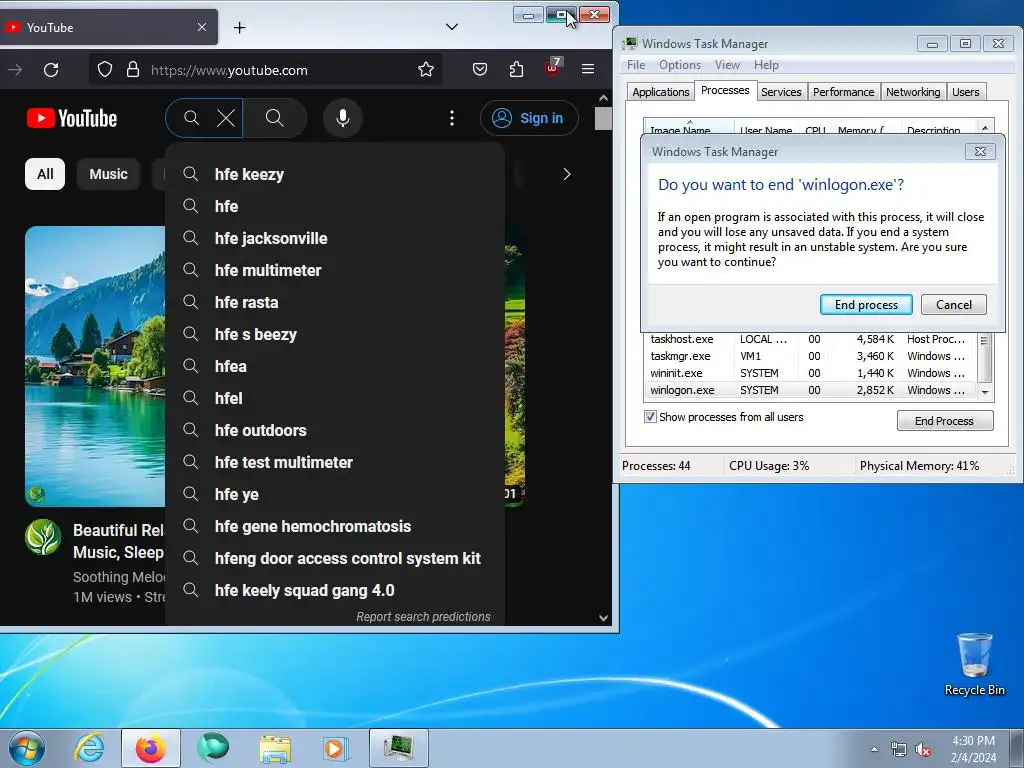
Task: Open the tracking protection shield icon
Action: click(104, 70)
